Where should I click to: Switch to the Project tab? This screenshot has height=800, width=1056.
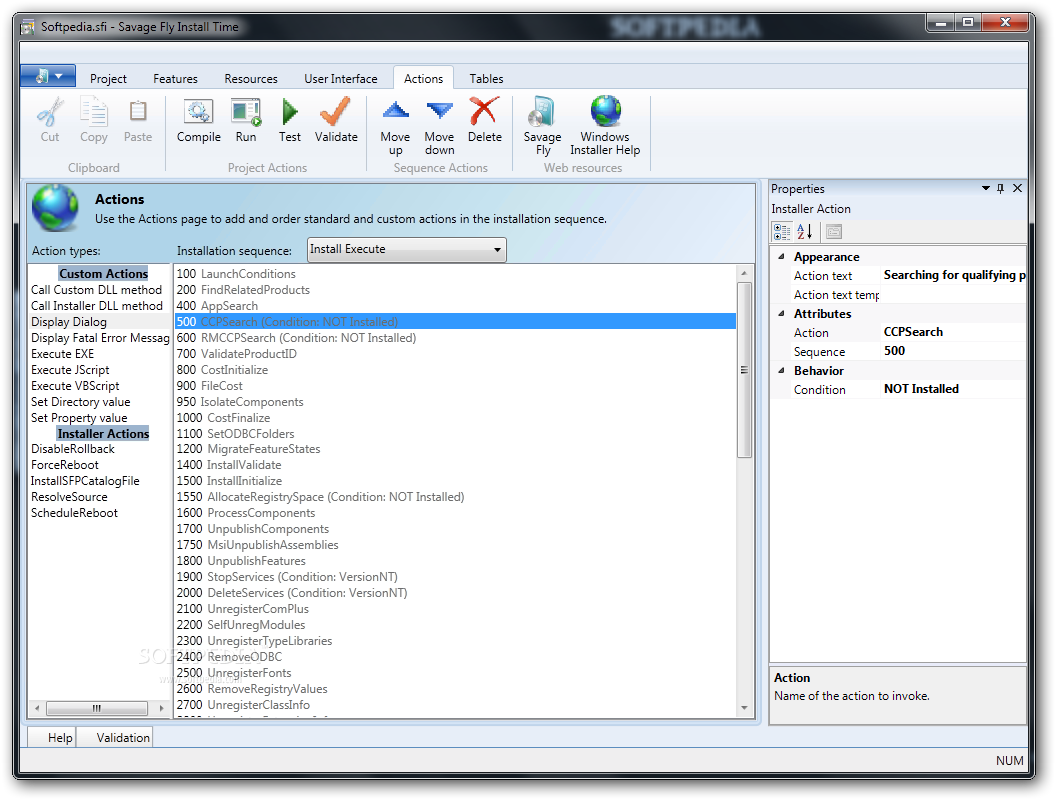coord(108,79)
